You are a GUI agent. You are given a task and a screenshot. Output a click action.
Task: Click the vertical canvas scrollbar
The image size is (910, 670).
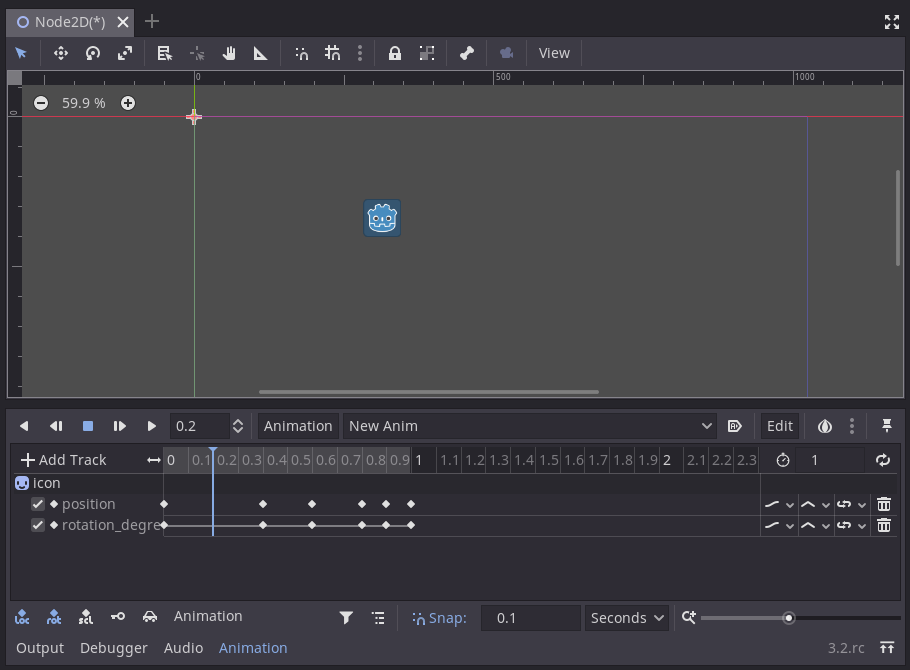898,218
